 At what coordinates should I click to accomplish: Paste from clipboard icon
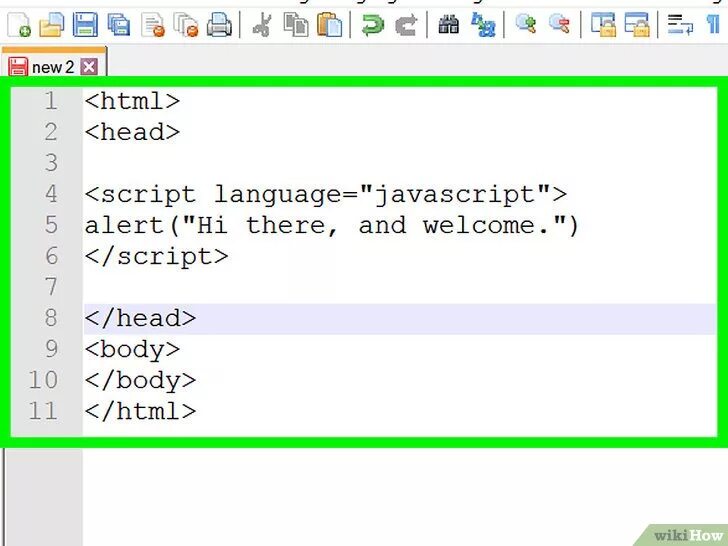(x=329, y=25)
